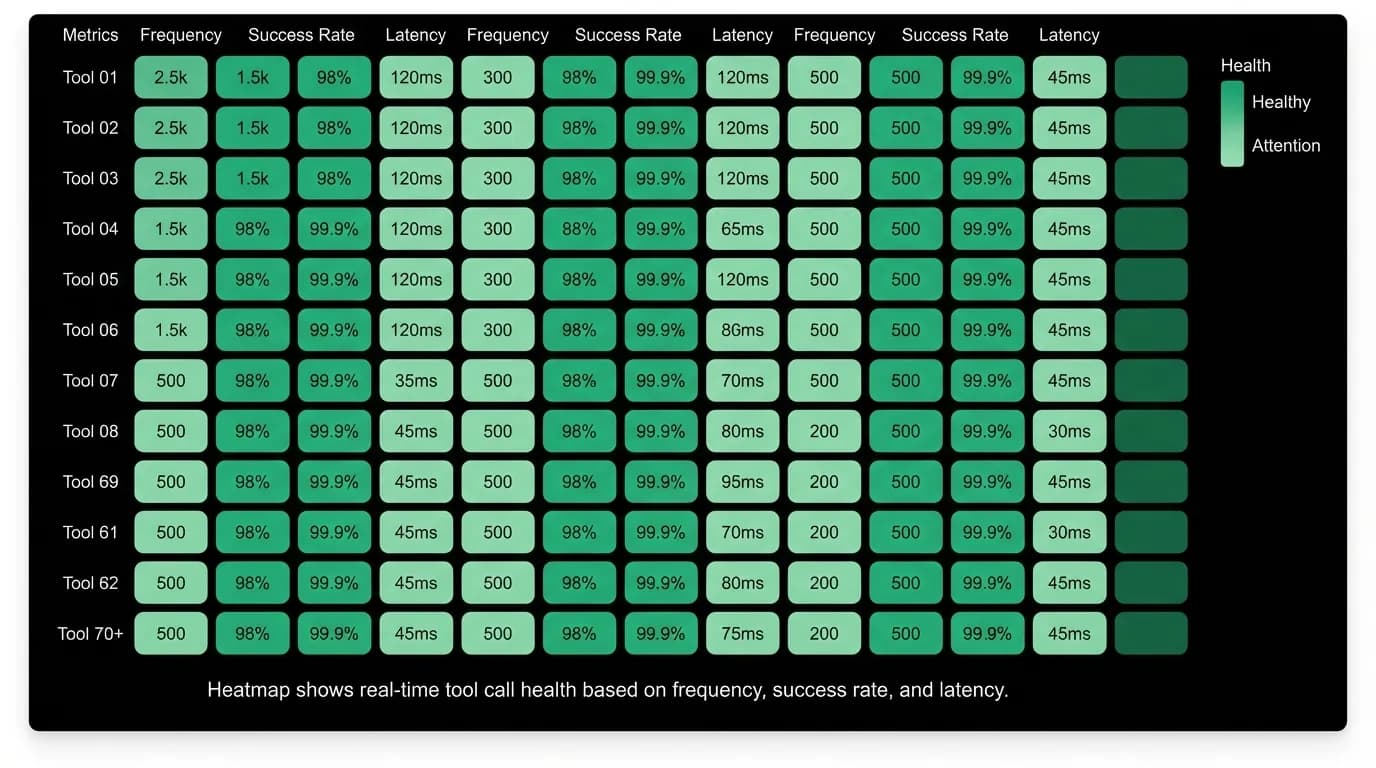Click the Health gradient color bar
Screen dimensions: 1376x768
(x=1232, y=124)
